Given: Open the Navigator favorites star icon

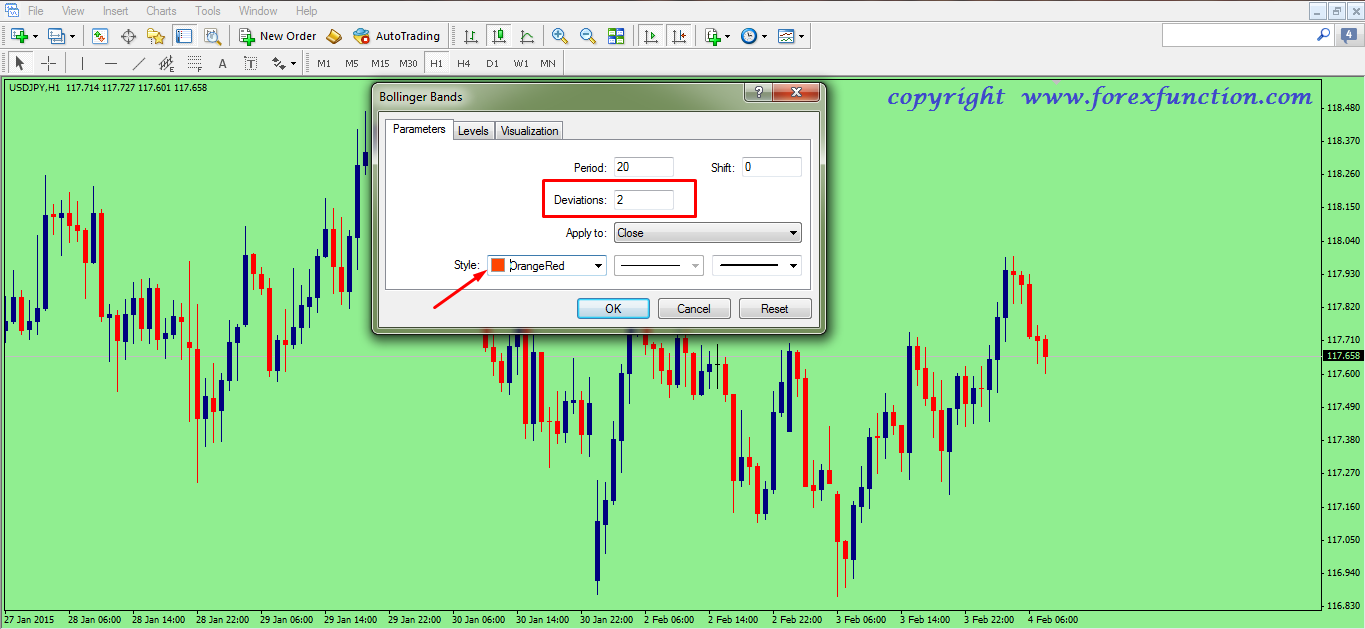Looking at the screenshot, I should coord(156,36).
